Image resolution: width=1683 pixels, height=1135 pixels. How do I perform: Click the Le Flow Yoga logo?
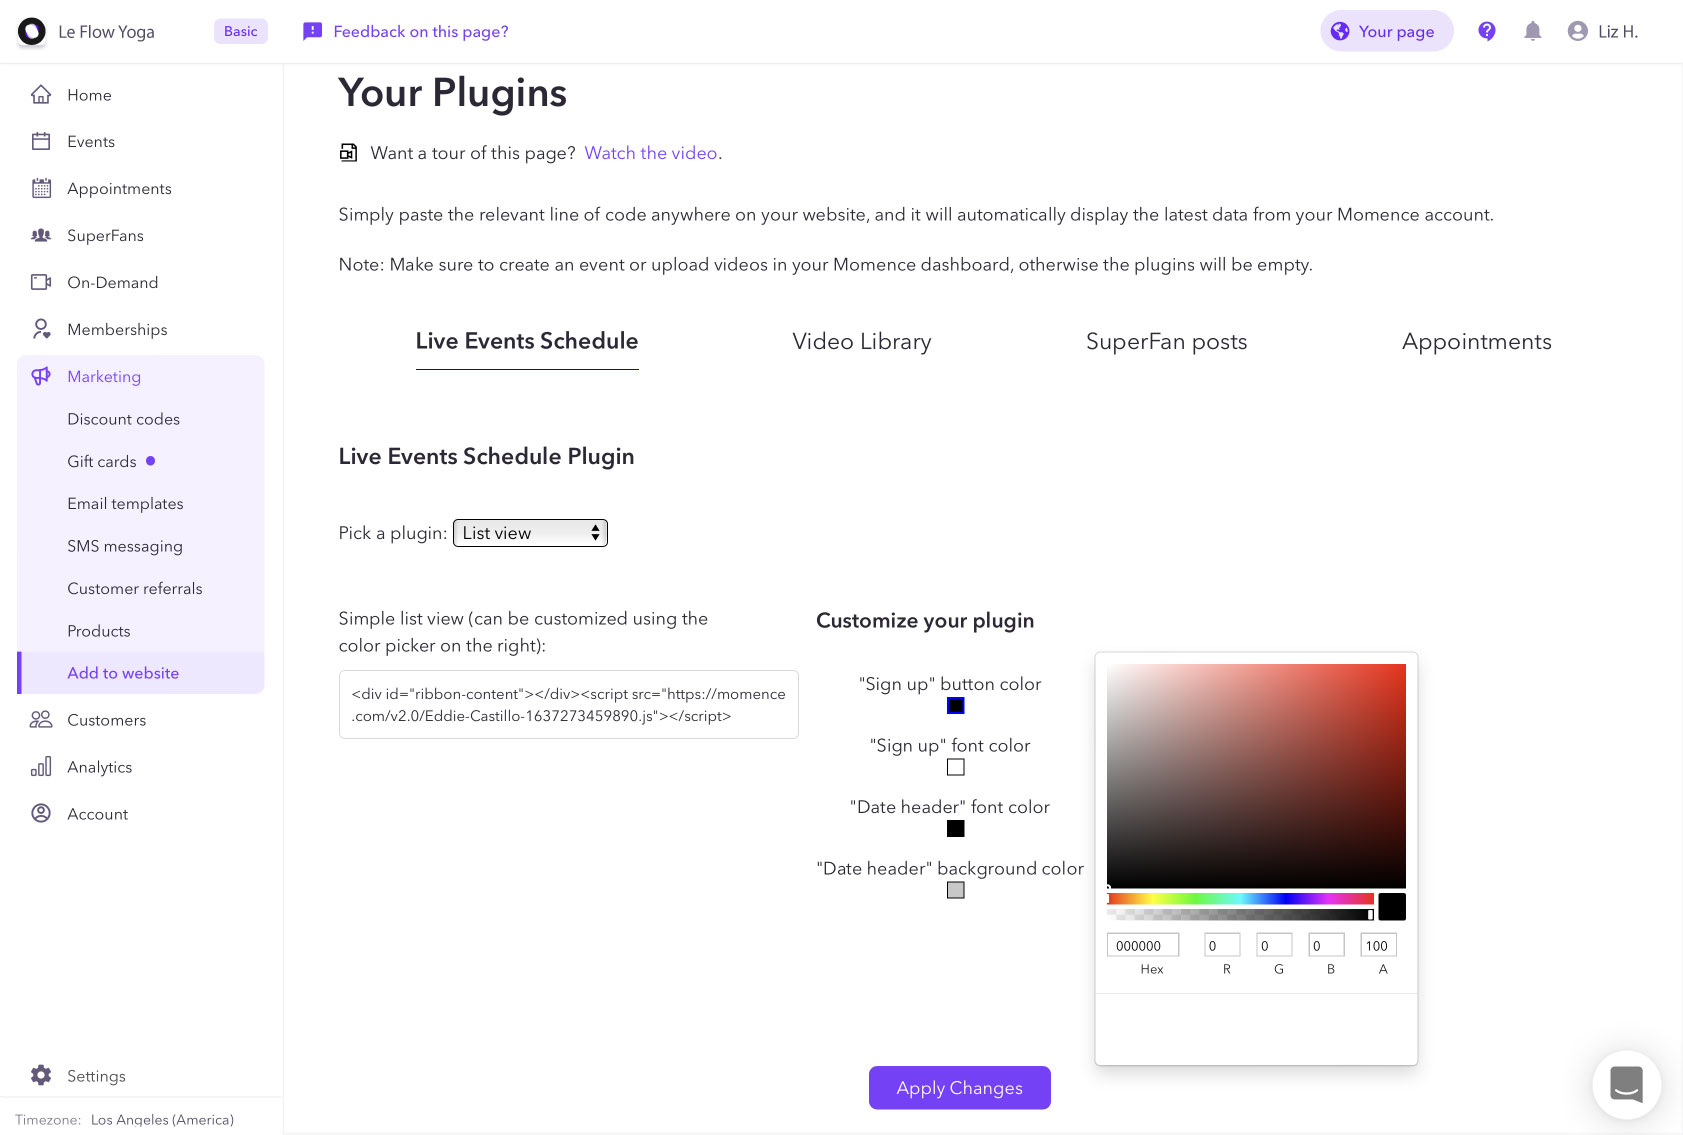point(32,32)
